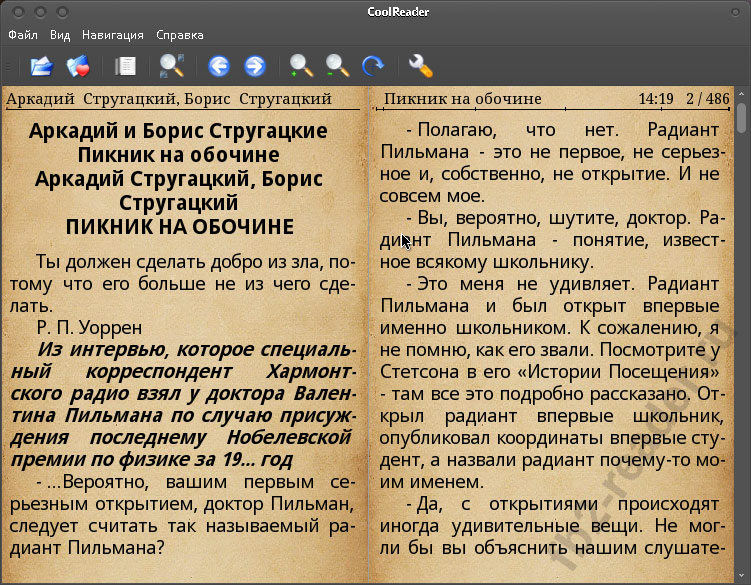Zoom in using the plus magnifier

301,67
